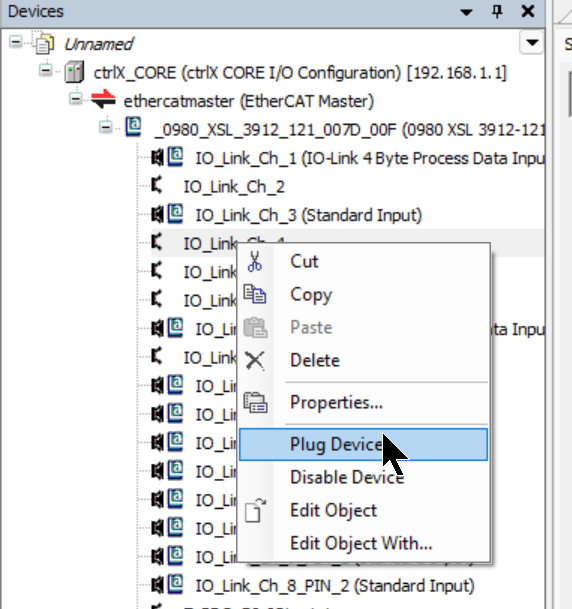Collapse the ethercatmaster tree node
This screenshot has width=572, height=609.
click(x=76, y=99)
